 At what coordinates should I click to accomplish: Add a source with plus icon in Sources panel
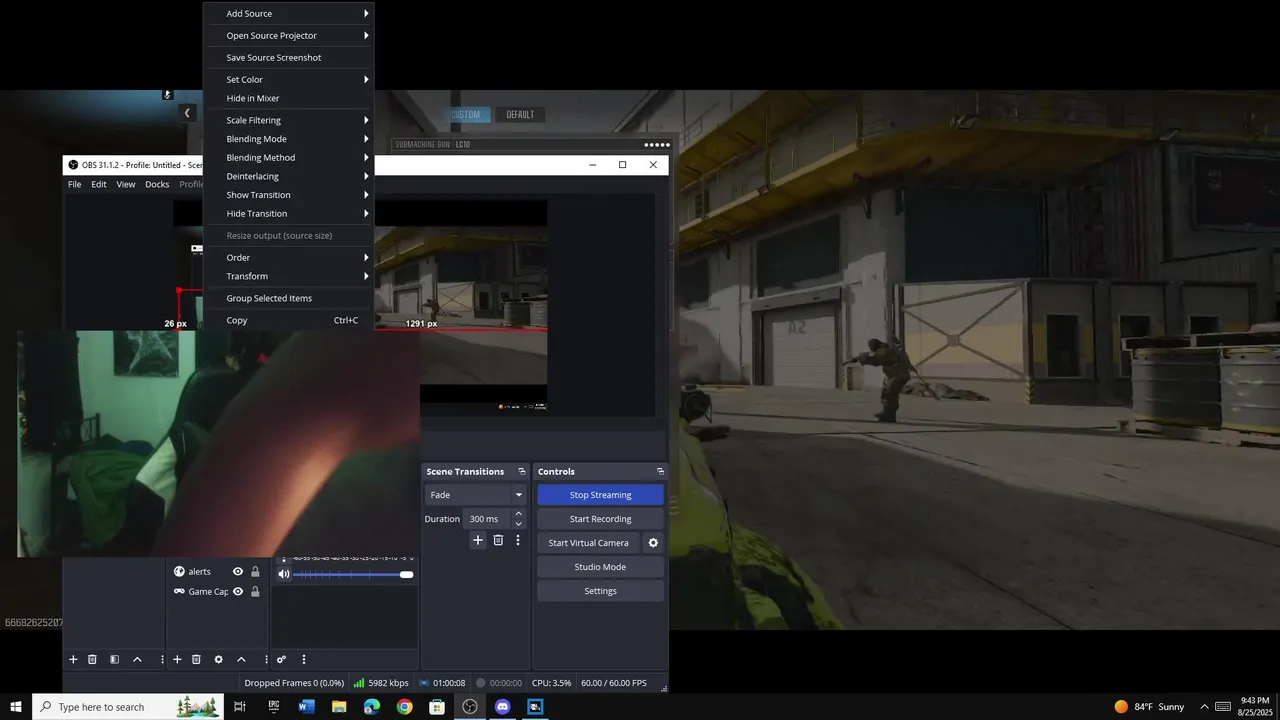tap(177, 659)
